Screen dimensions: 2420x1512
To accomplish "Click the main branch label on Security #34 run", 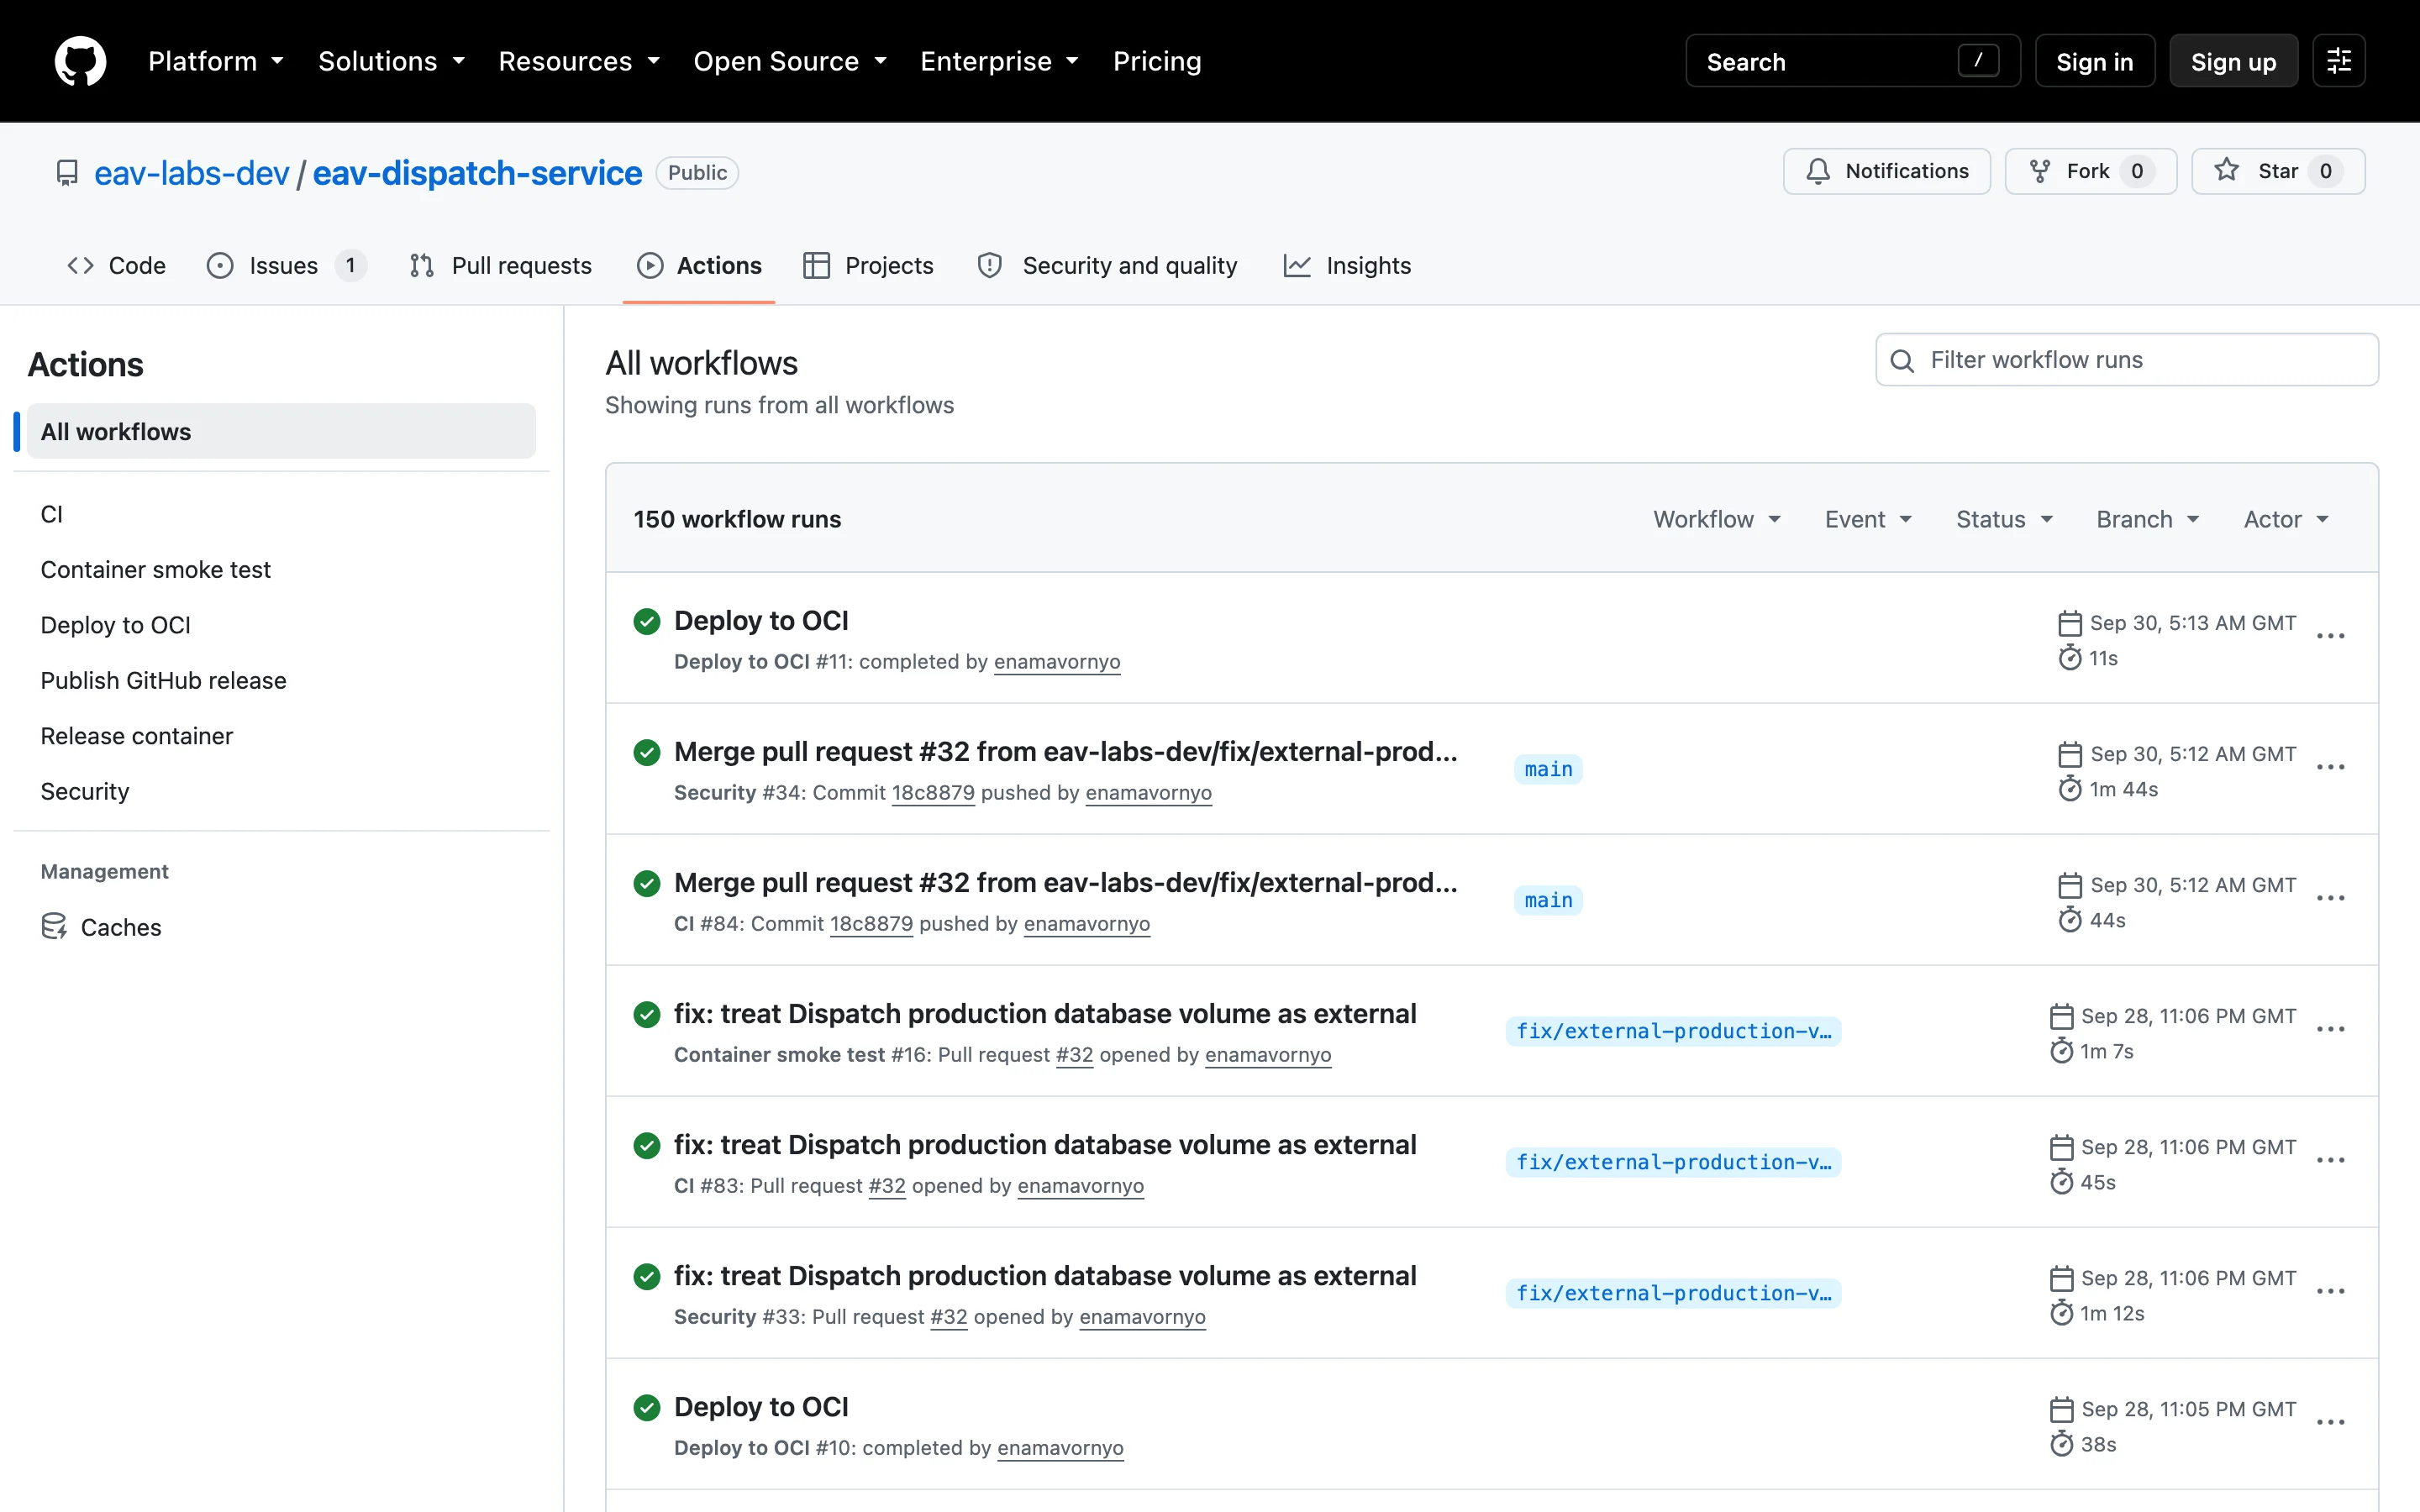I will tap(1548, 769).
